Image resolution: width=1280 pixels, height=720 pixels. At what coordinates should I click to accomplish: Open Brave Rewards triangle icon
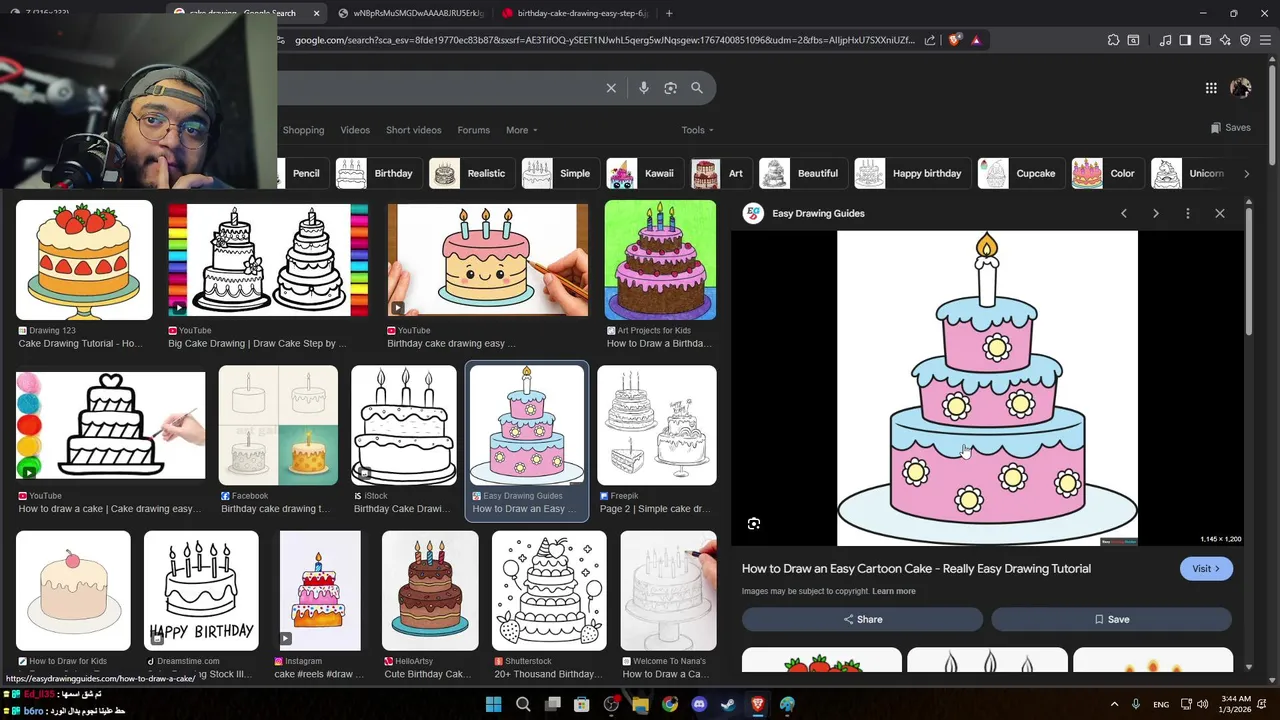[976, 40]
